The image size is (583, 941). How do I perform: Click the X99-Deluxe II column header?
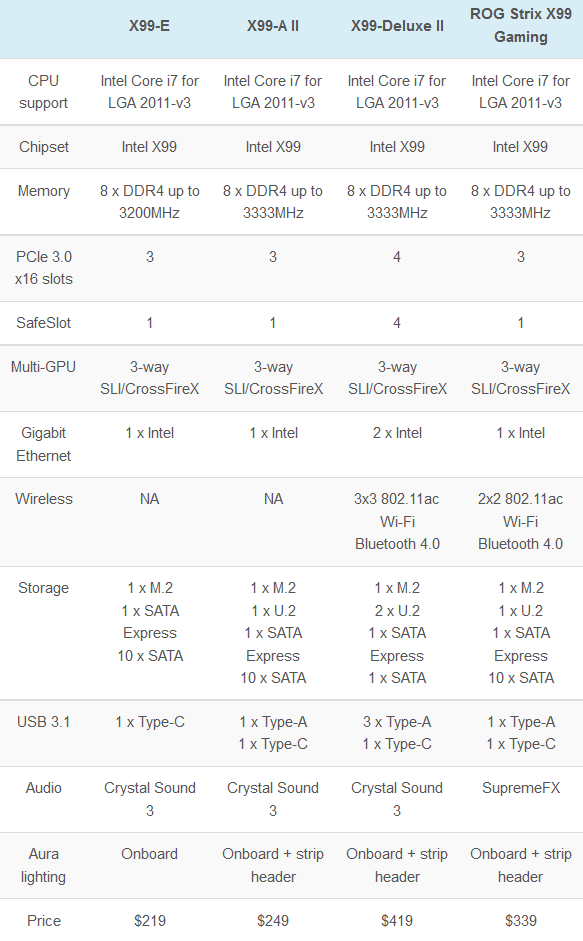click(397, 26)
